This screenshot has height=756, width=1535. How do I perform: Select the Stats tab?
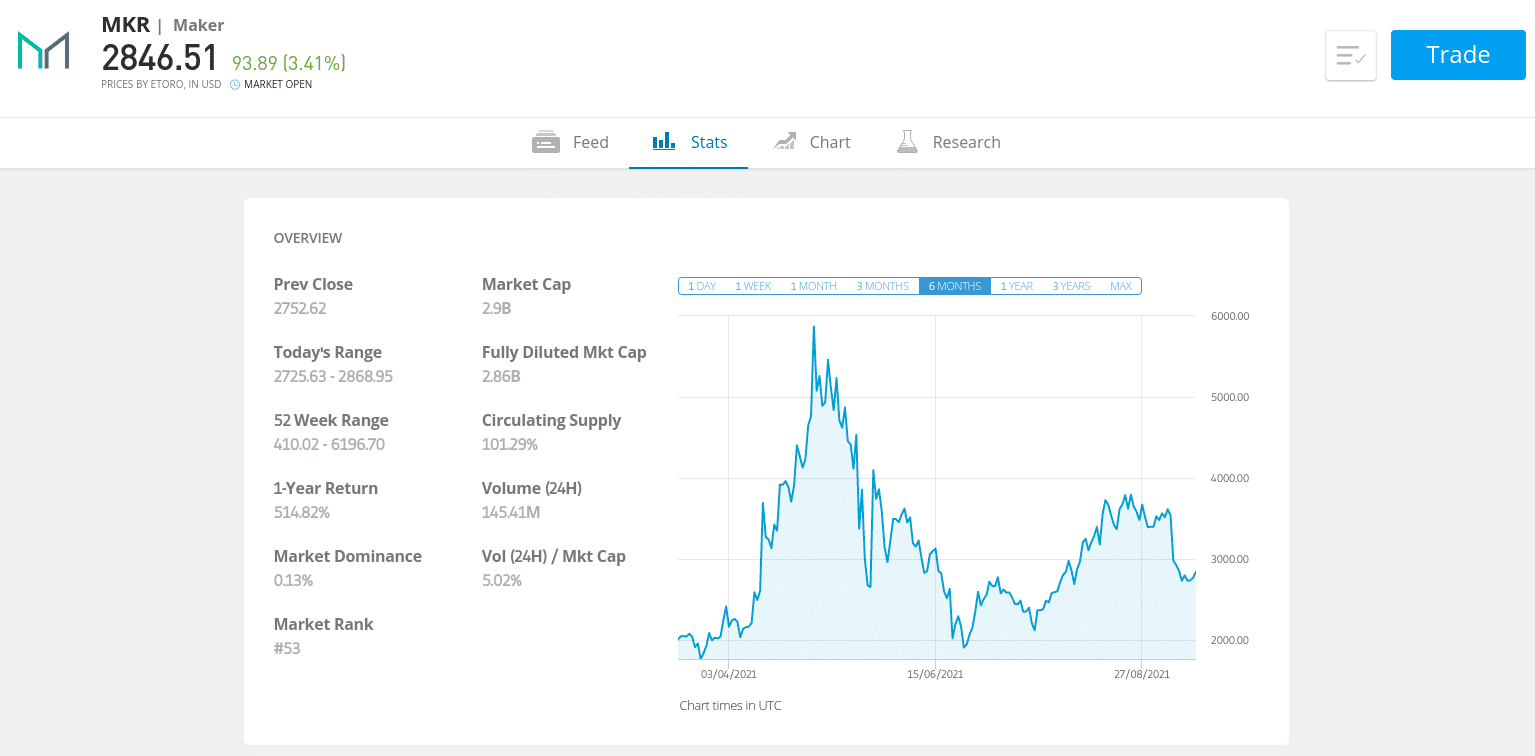689,142
